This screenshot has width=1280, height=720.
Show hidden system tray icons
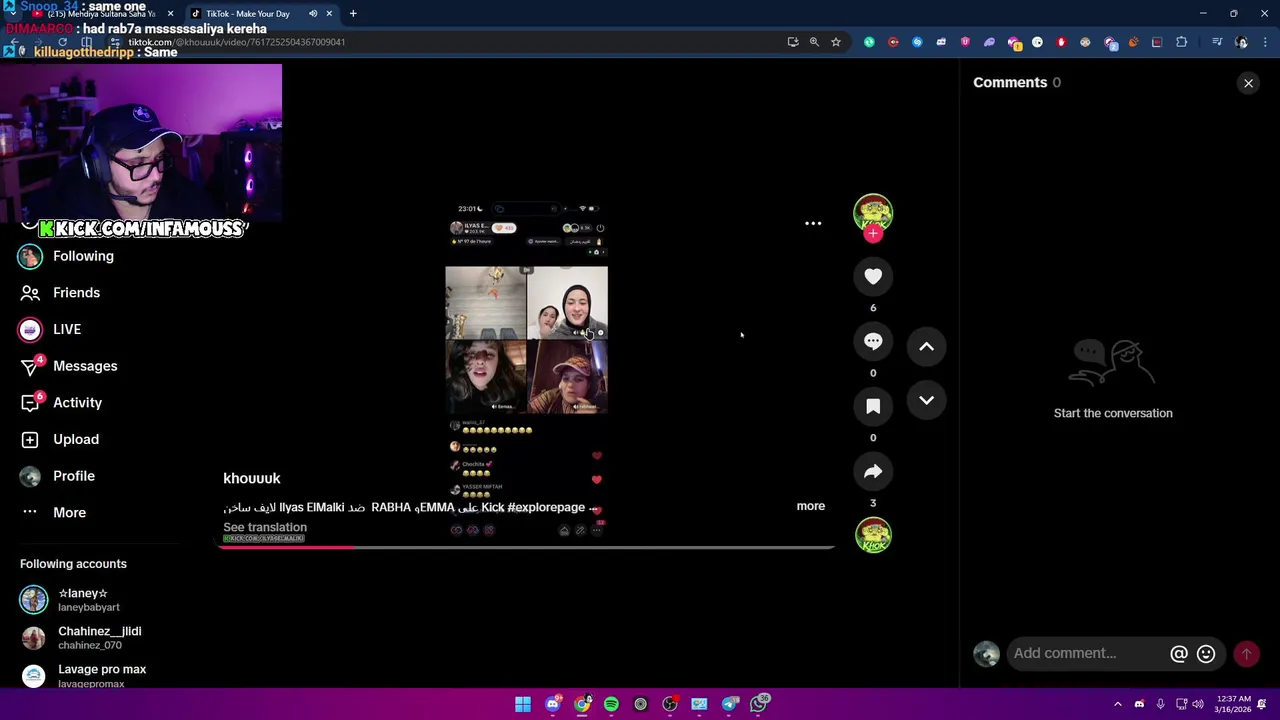pyautogui.click(x=1118, y=704)
